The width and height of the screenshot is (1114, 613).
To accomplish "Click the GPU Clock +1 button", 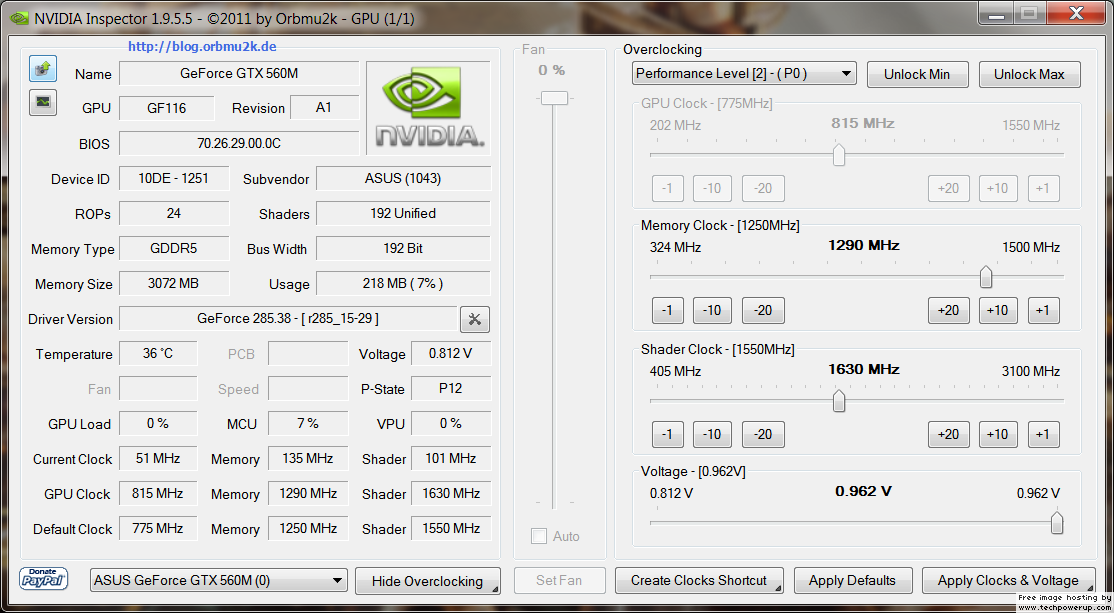I will (x=1044, y=188).
